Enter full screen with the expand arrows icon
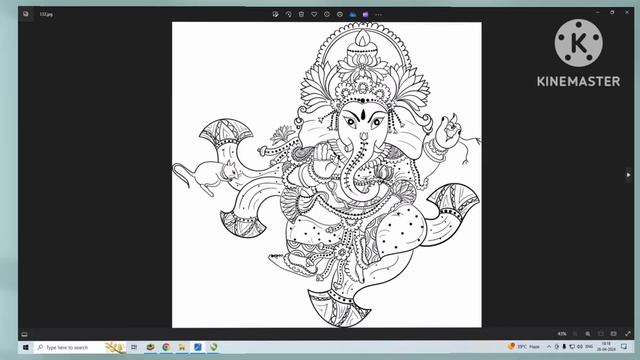 tap(628, 334)
